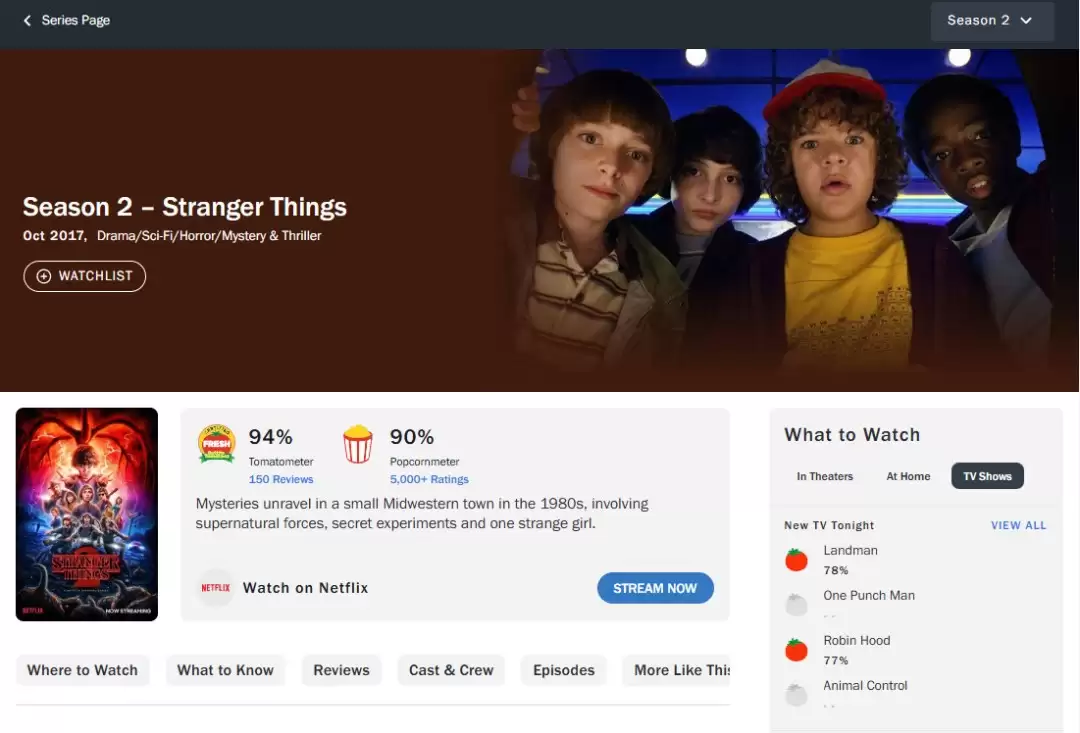The height and width of the screenshot is (733, 1080).
Task: Open the 5,000+ Ratings link
Action: pos(429,479)
